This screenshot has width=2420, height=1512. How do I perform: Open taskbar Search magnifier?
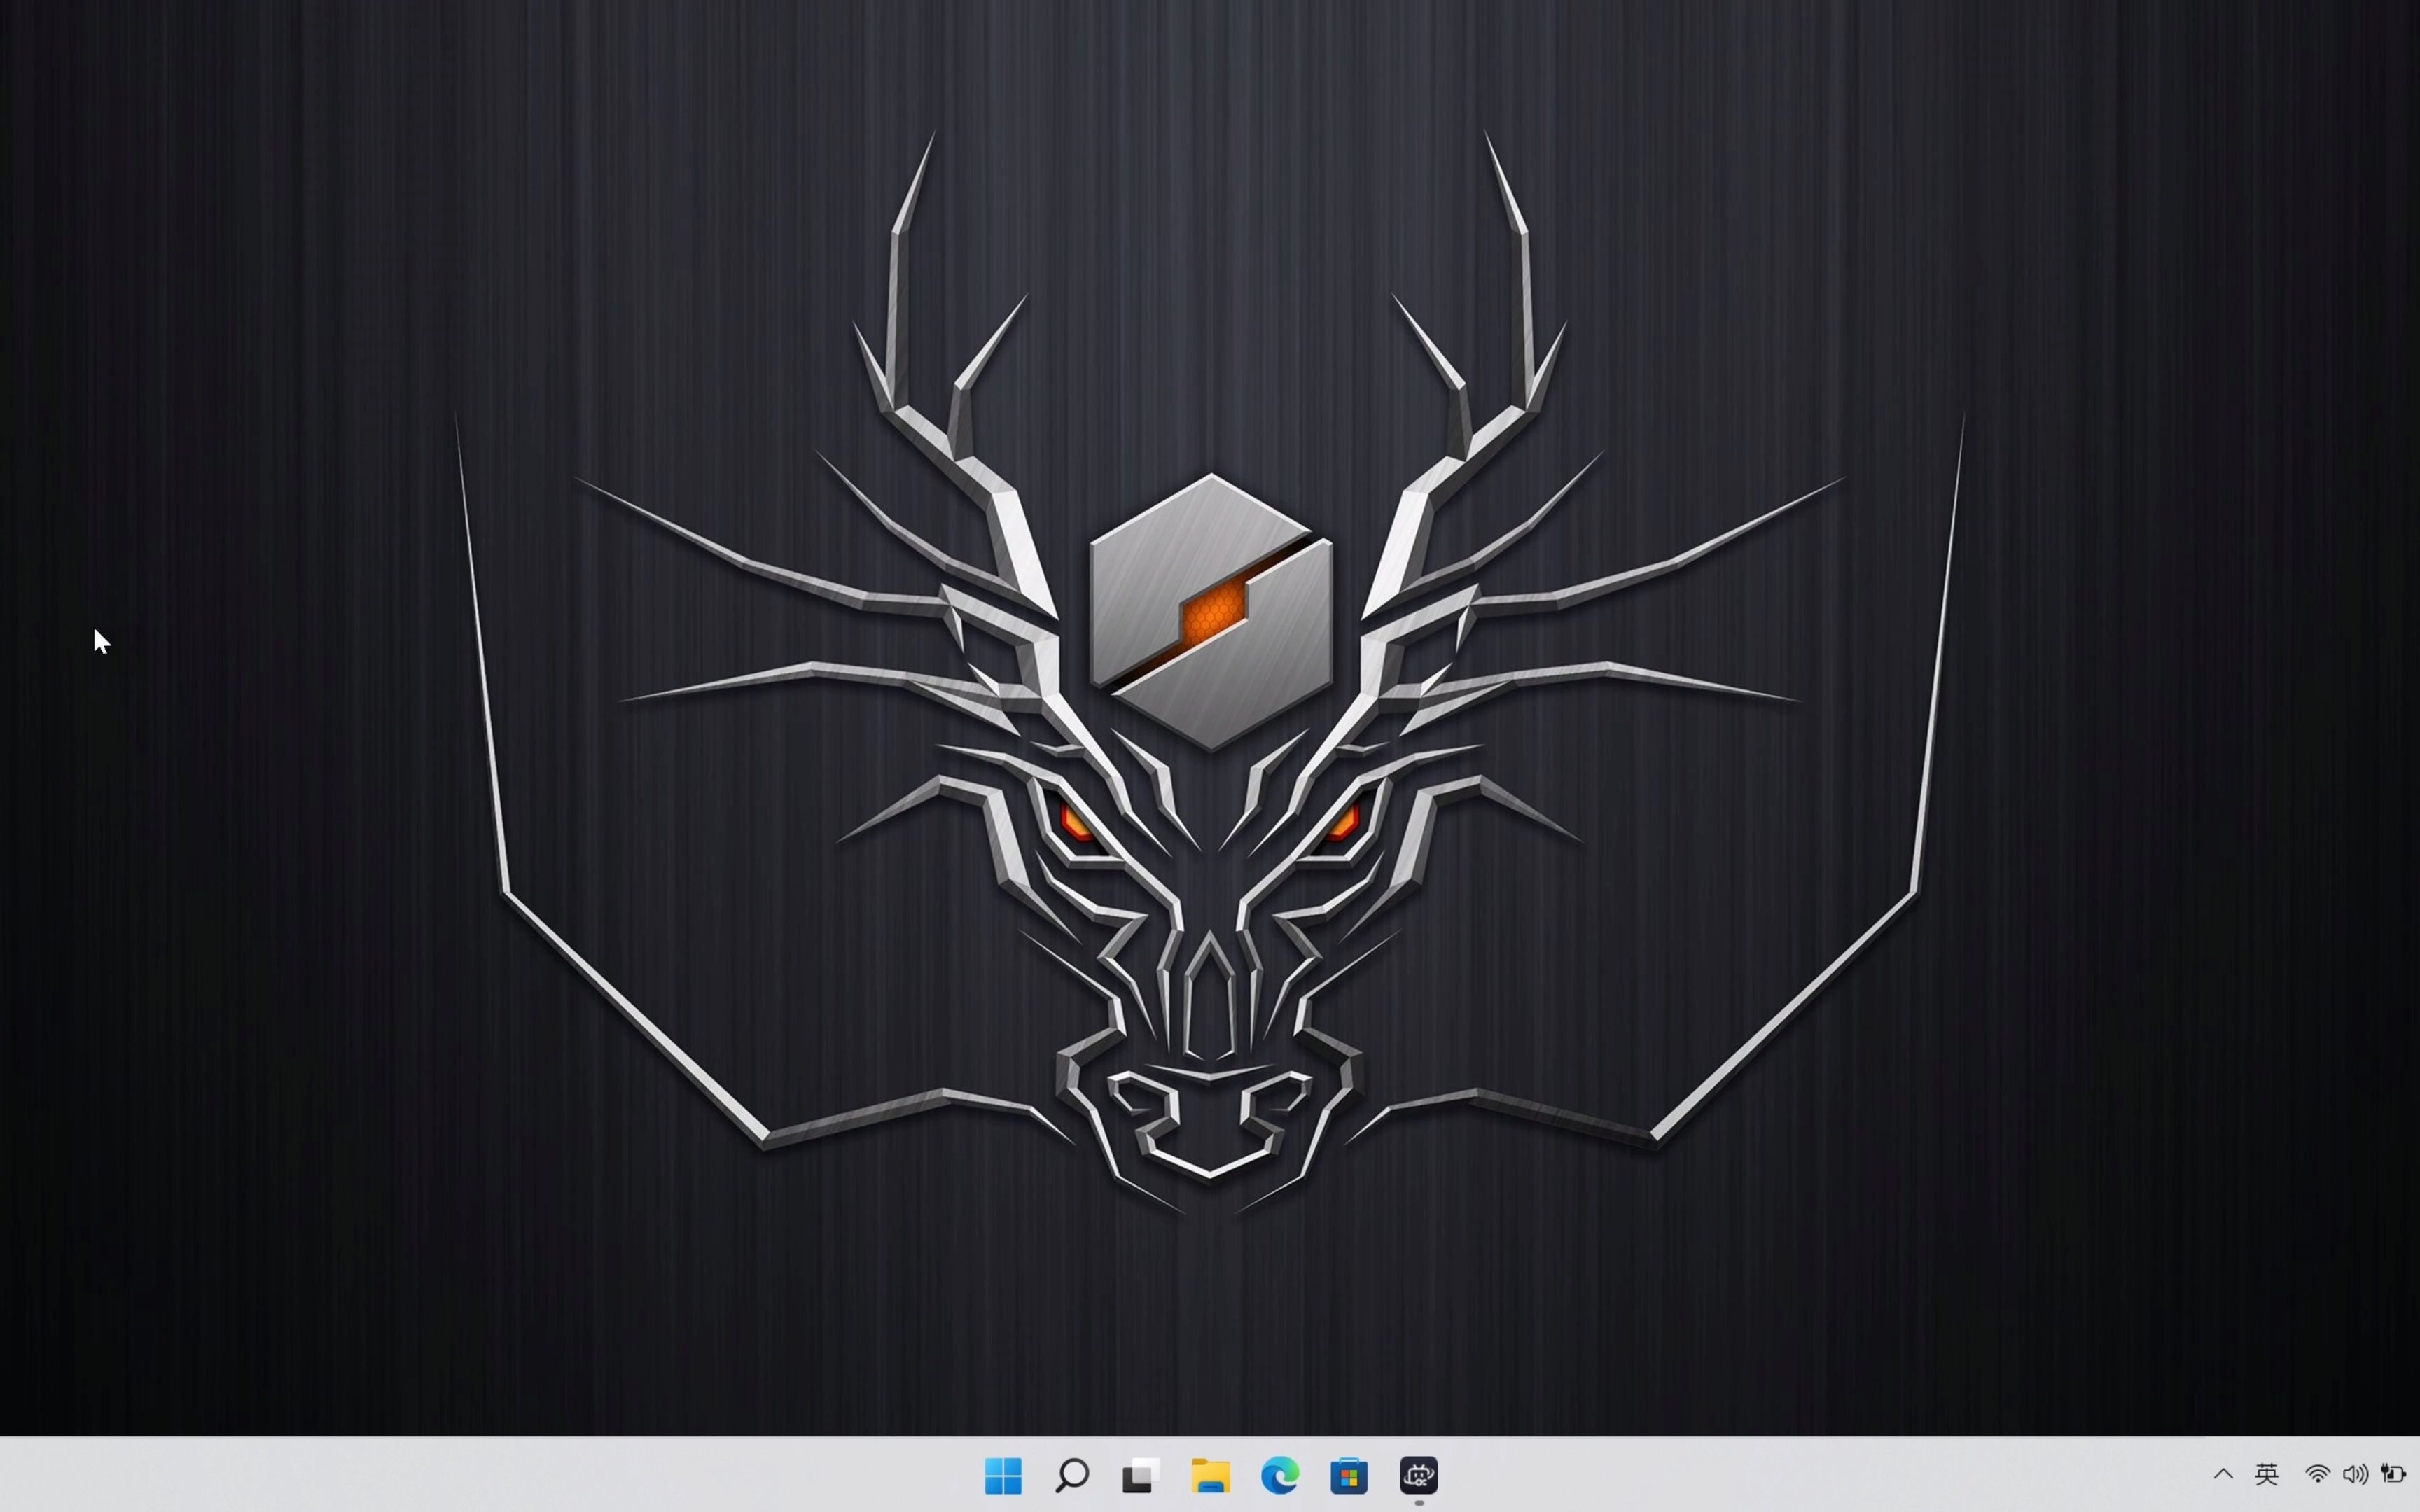tap(1072, 1475)
